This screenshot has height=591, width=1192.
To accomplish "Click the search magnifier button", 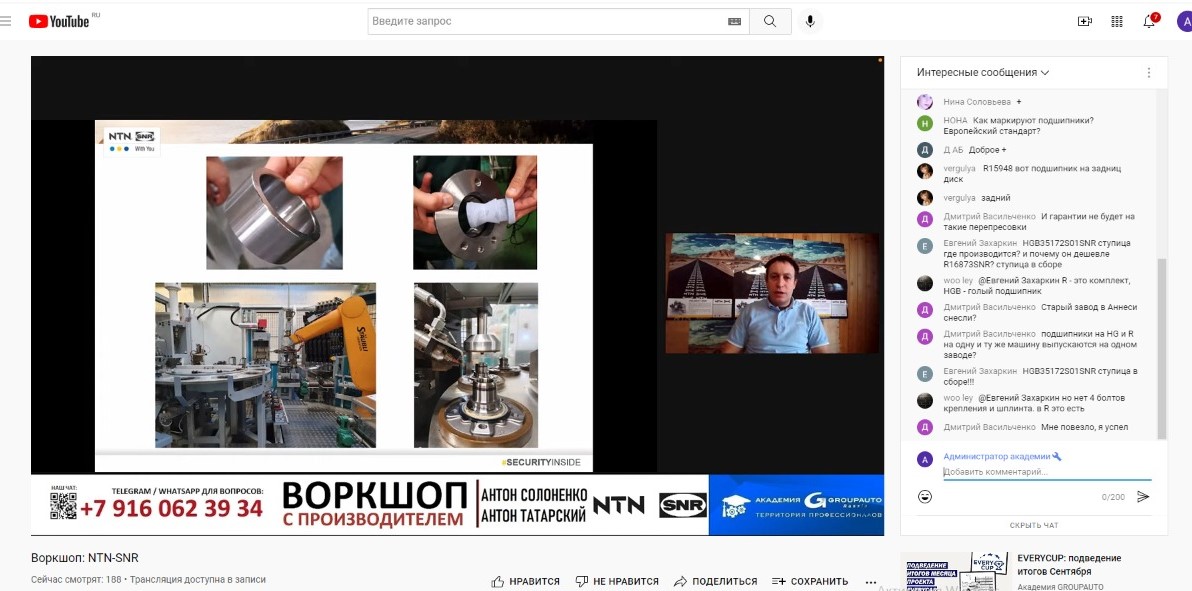I will [x=770, y=21].
